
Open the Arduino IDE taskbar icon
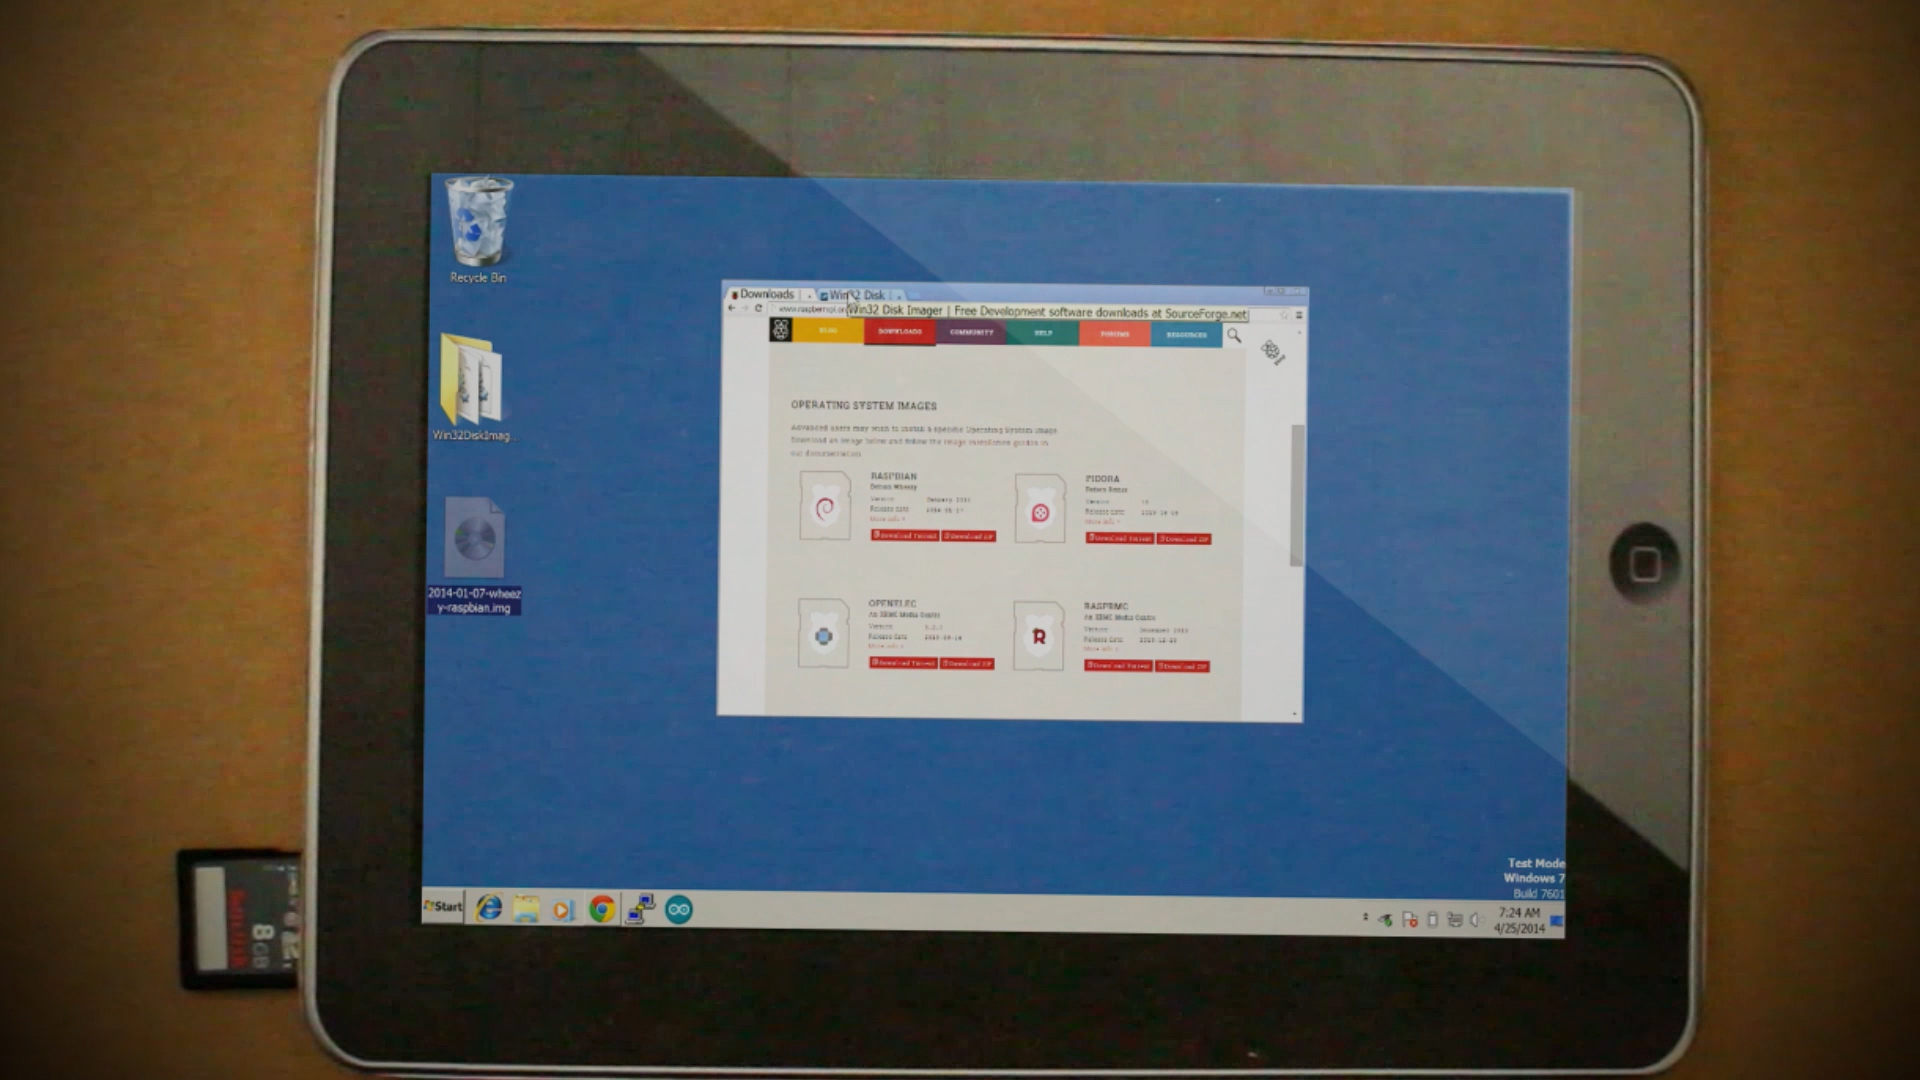[679, 909]
